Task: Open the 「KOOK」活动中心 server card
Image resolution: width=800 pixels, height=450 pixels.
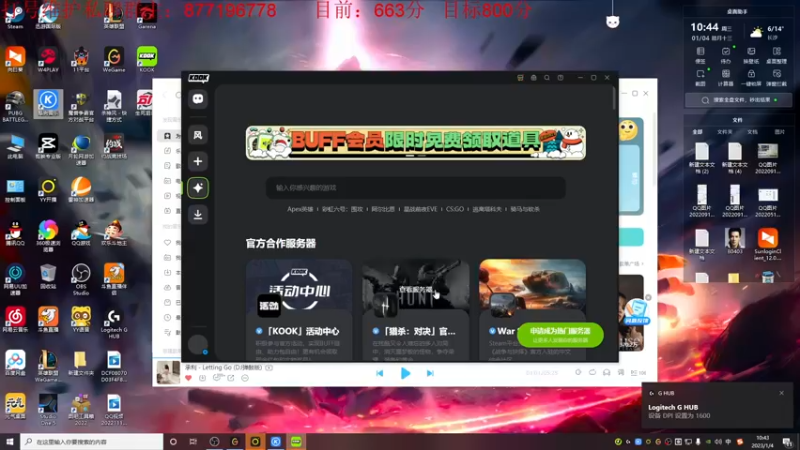Action: point(299,309)
